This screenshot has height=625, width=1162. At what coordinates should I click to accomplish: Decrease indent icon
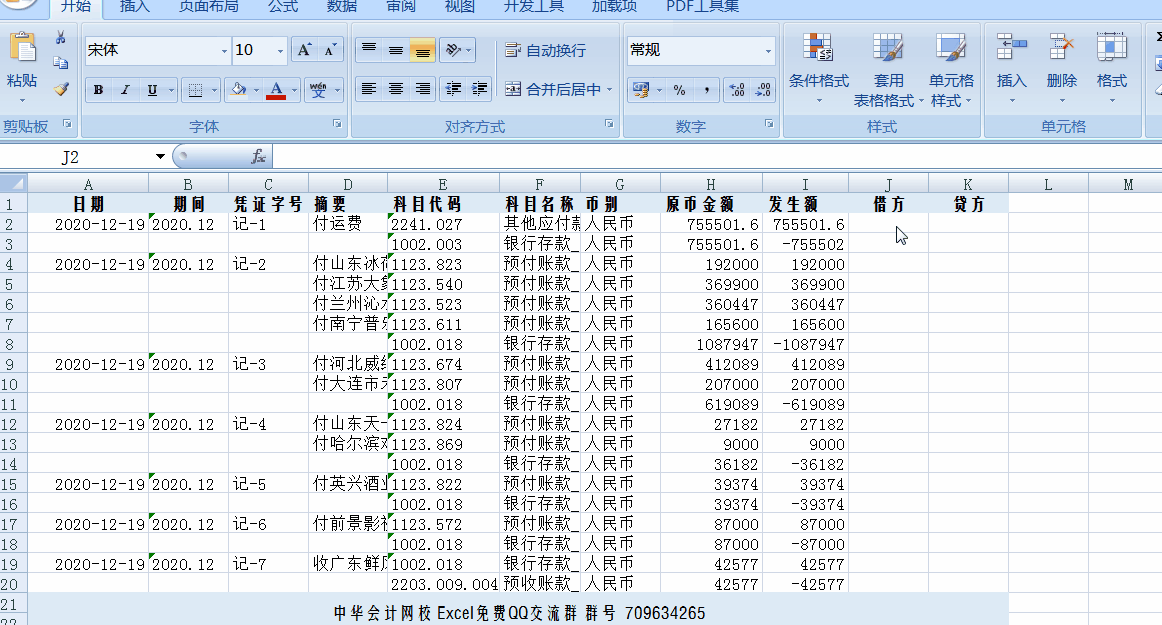[x=453, y=90]
